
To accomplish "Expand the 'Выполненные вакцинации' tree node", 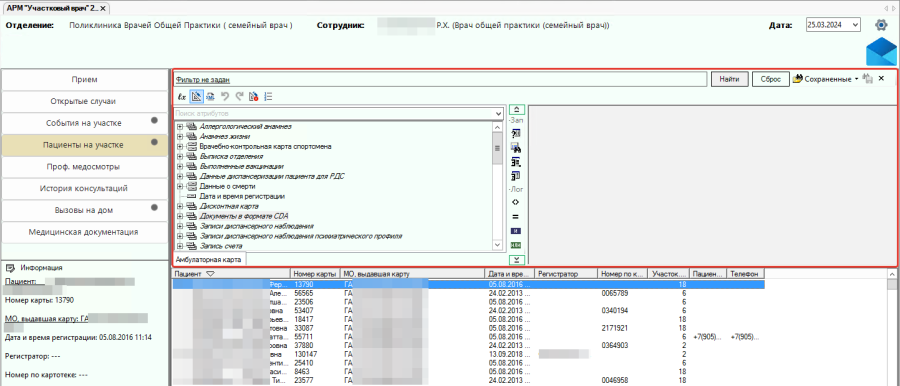I will click(x=180, y=167).
